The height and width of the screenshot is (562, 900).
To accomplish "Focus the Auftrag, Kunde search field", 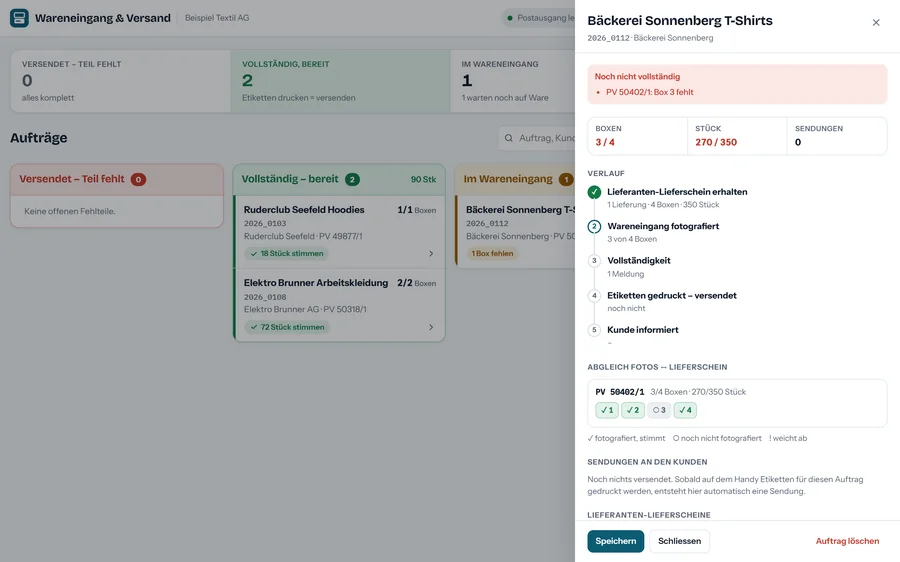I will coord(537,138).
